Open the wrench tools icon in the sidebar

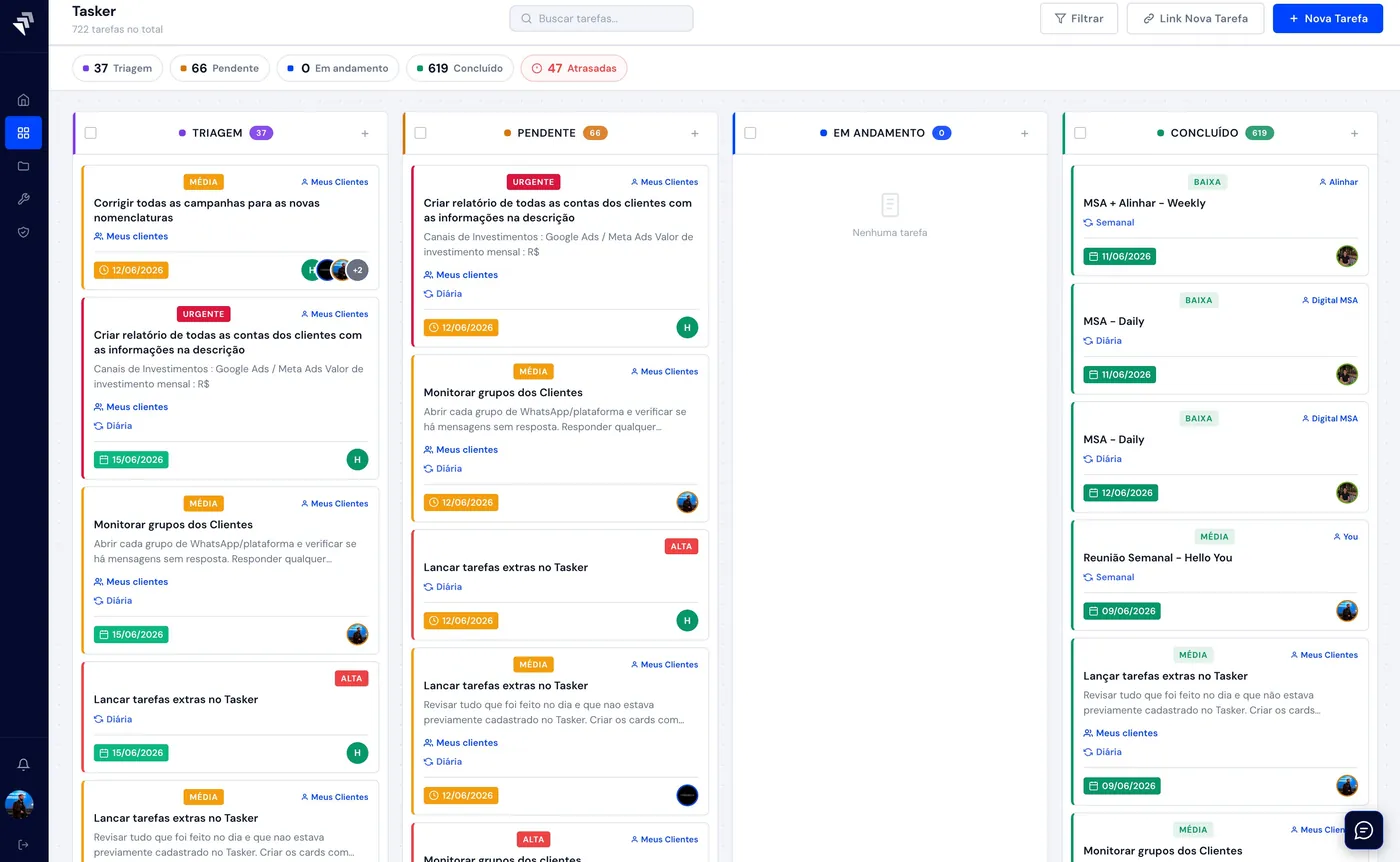click(23, 199)
